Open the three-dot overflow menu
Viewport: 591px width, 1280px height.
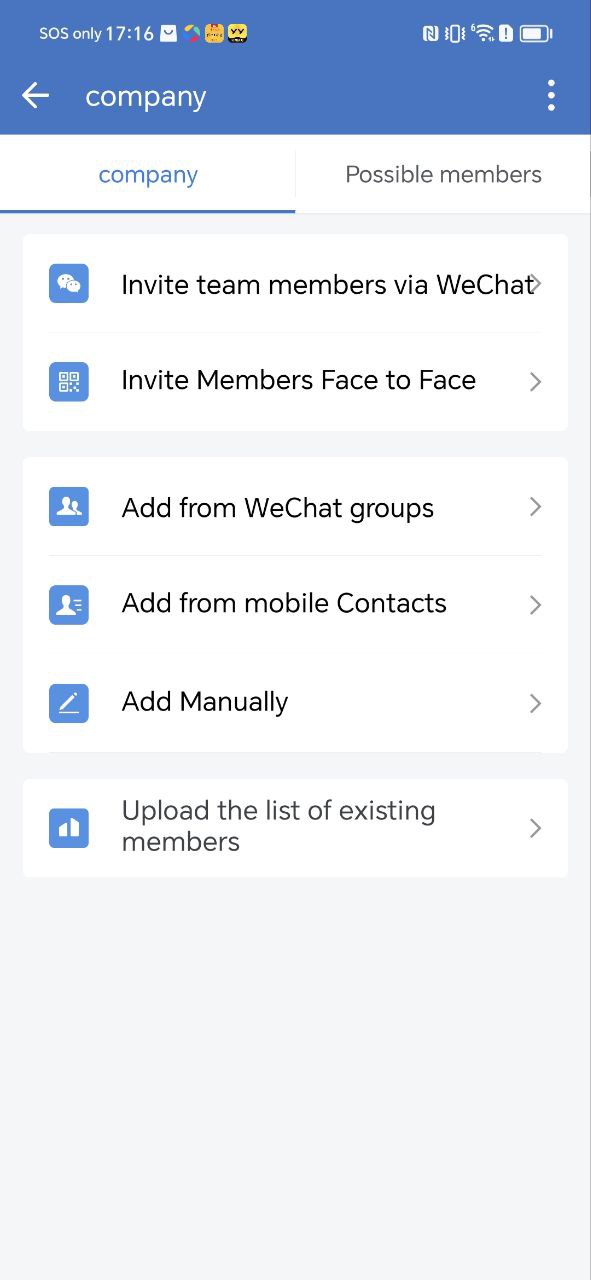(551, 96)
